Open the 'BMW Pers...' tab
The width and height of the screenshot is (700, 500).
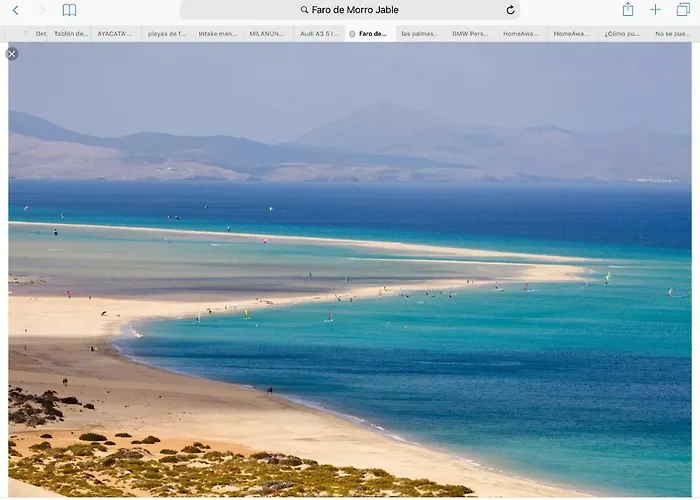coord(470,33)
